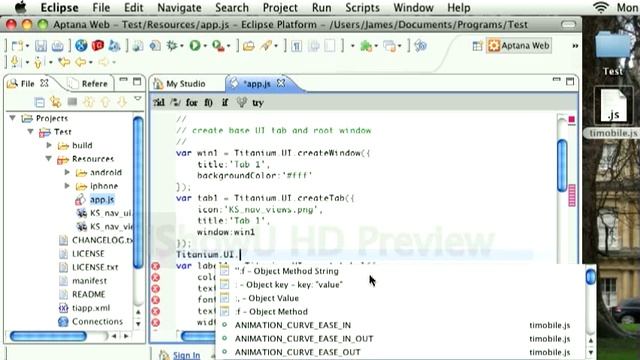The width and height of the screenshot is (640, 360).
Task: Click the Run external tools icon
Action: (x=218, y=46)
